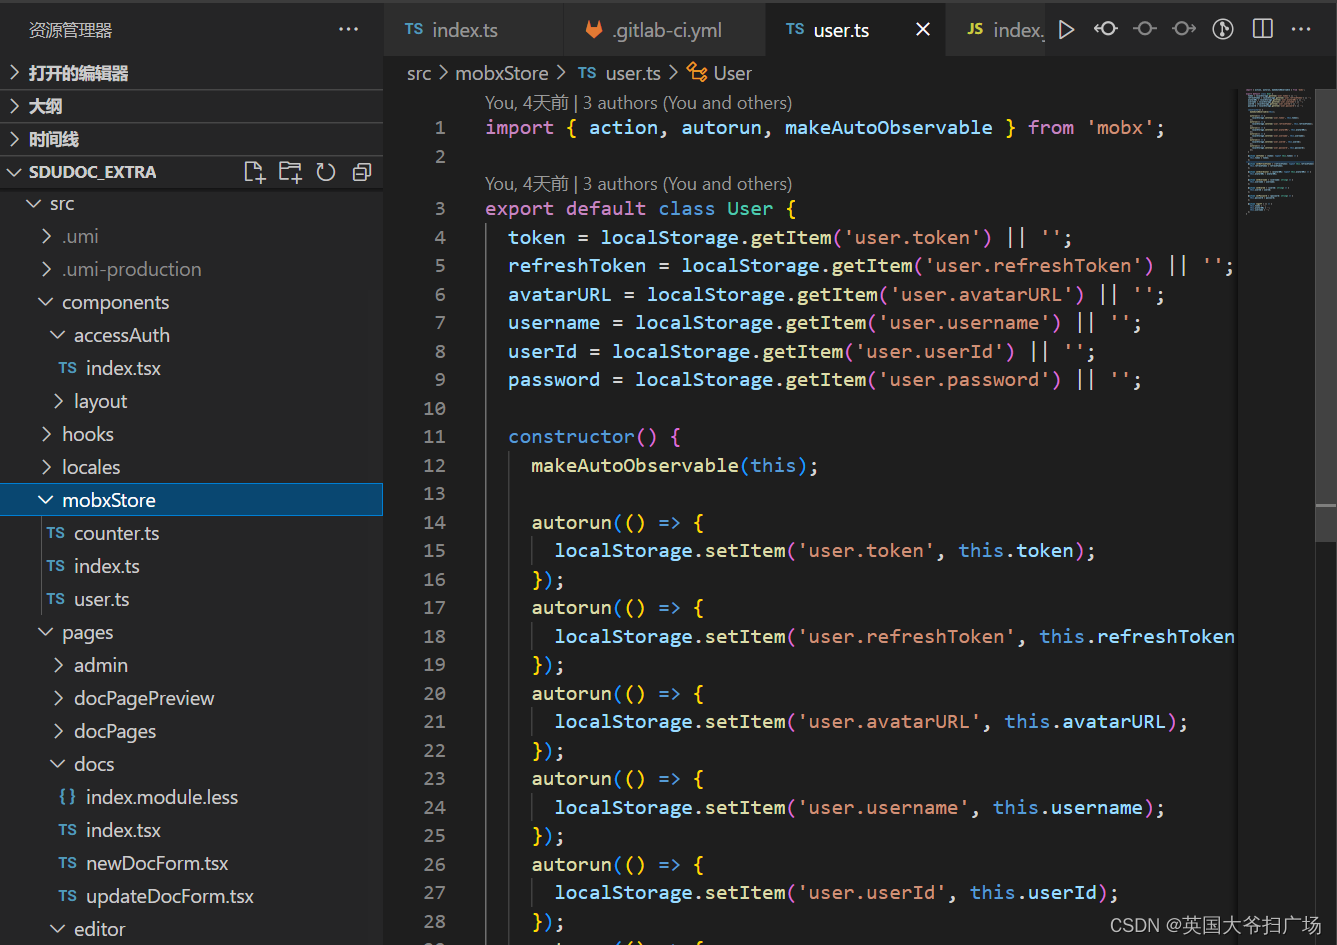The image size is (1337, 945).
Task: Create a new folder in SDUDOC_EXTRA
Action: 290,172
